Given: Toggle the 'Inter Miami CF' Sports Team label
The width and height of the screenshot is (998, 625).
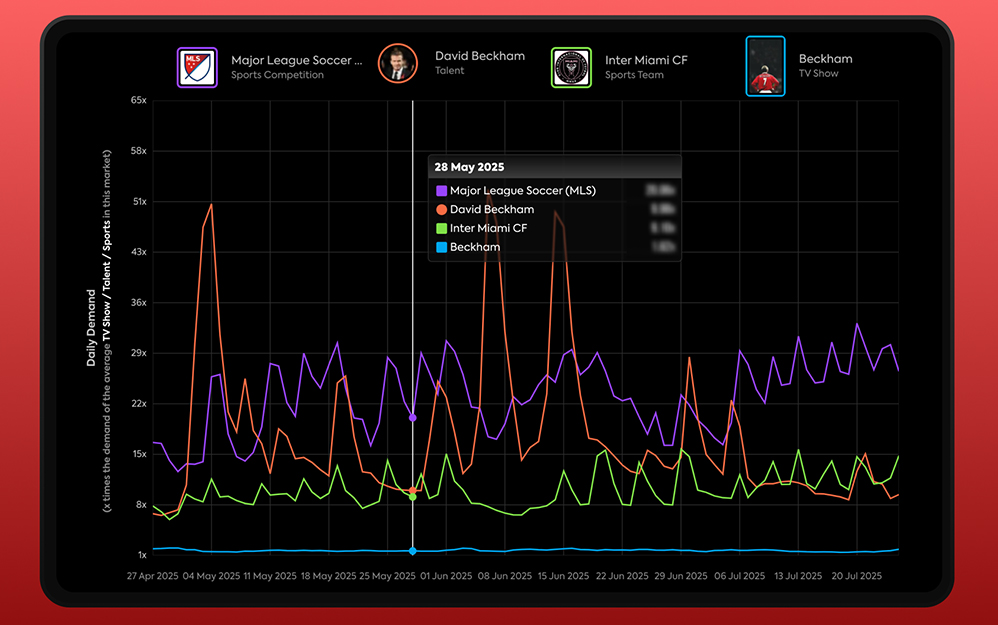Looking at the screenshot, I should click(x=646, y=60).
